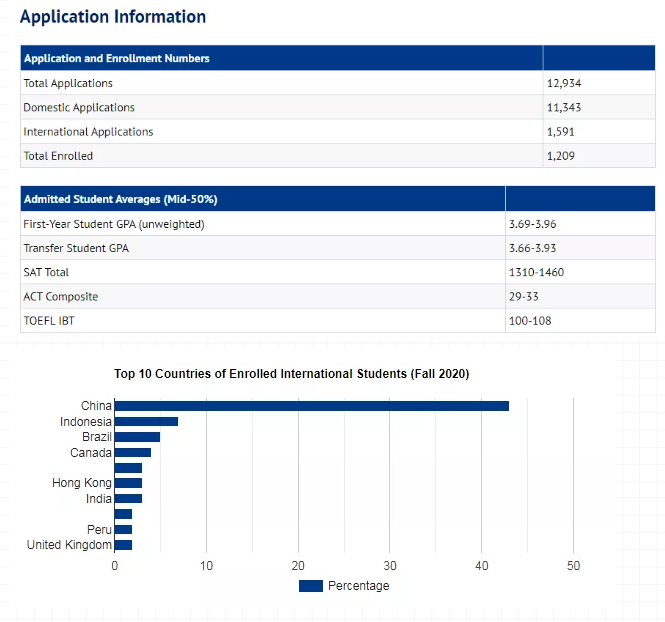Click the 50 tick on x-axis
Image resolution: width=665 pixels, height=622 pixels.
point(573,566)
